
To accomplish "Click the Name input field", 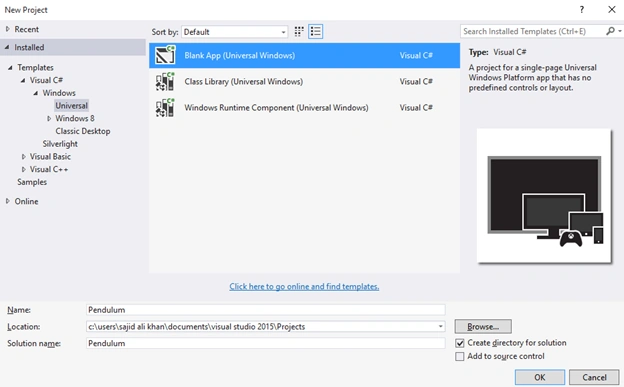I will pos(265,310).
